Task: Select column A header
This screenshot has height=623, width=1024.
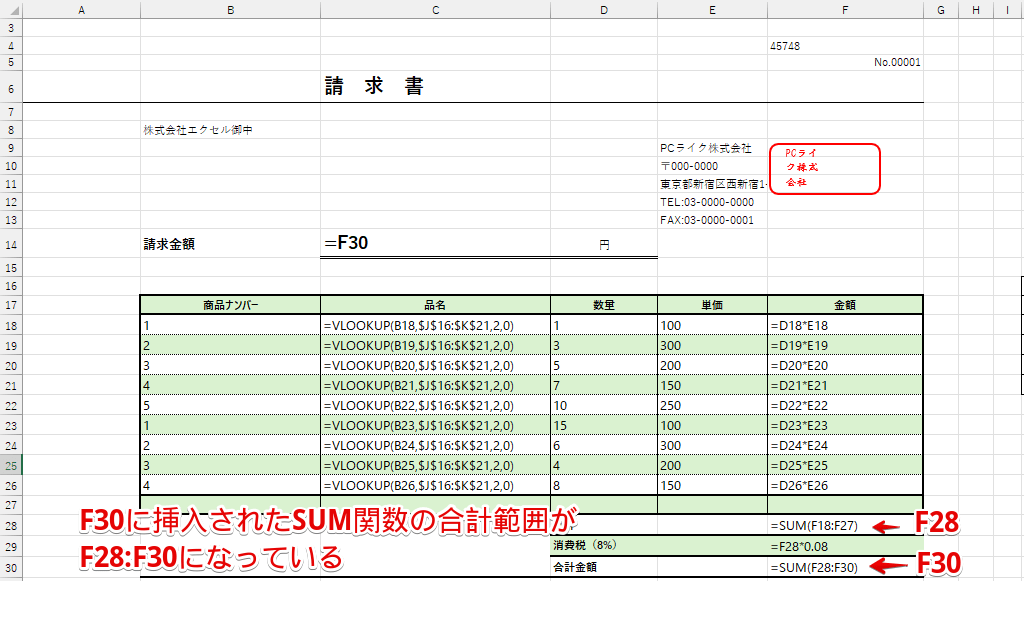Action: (x=81, y=10)
